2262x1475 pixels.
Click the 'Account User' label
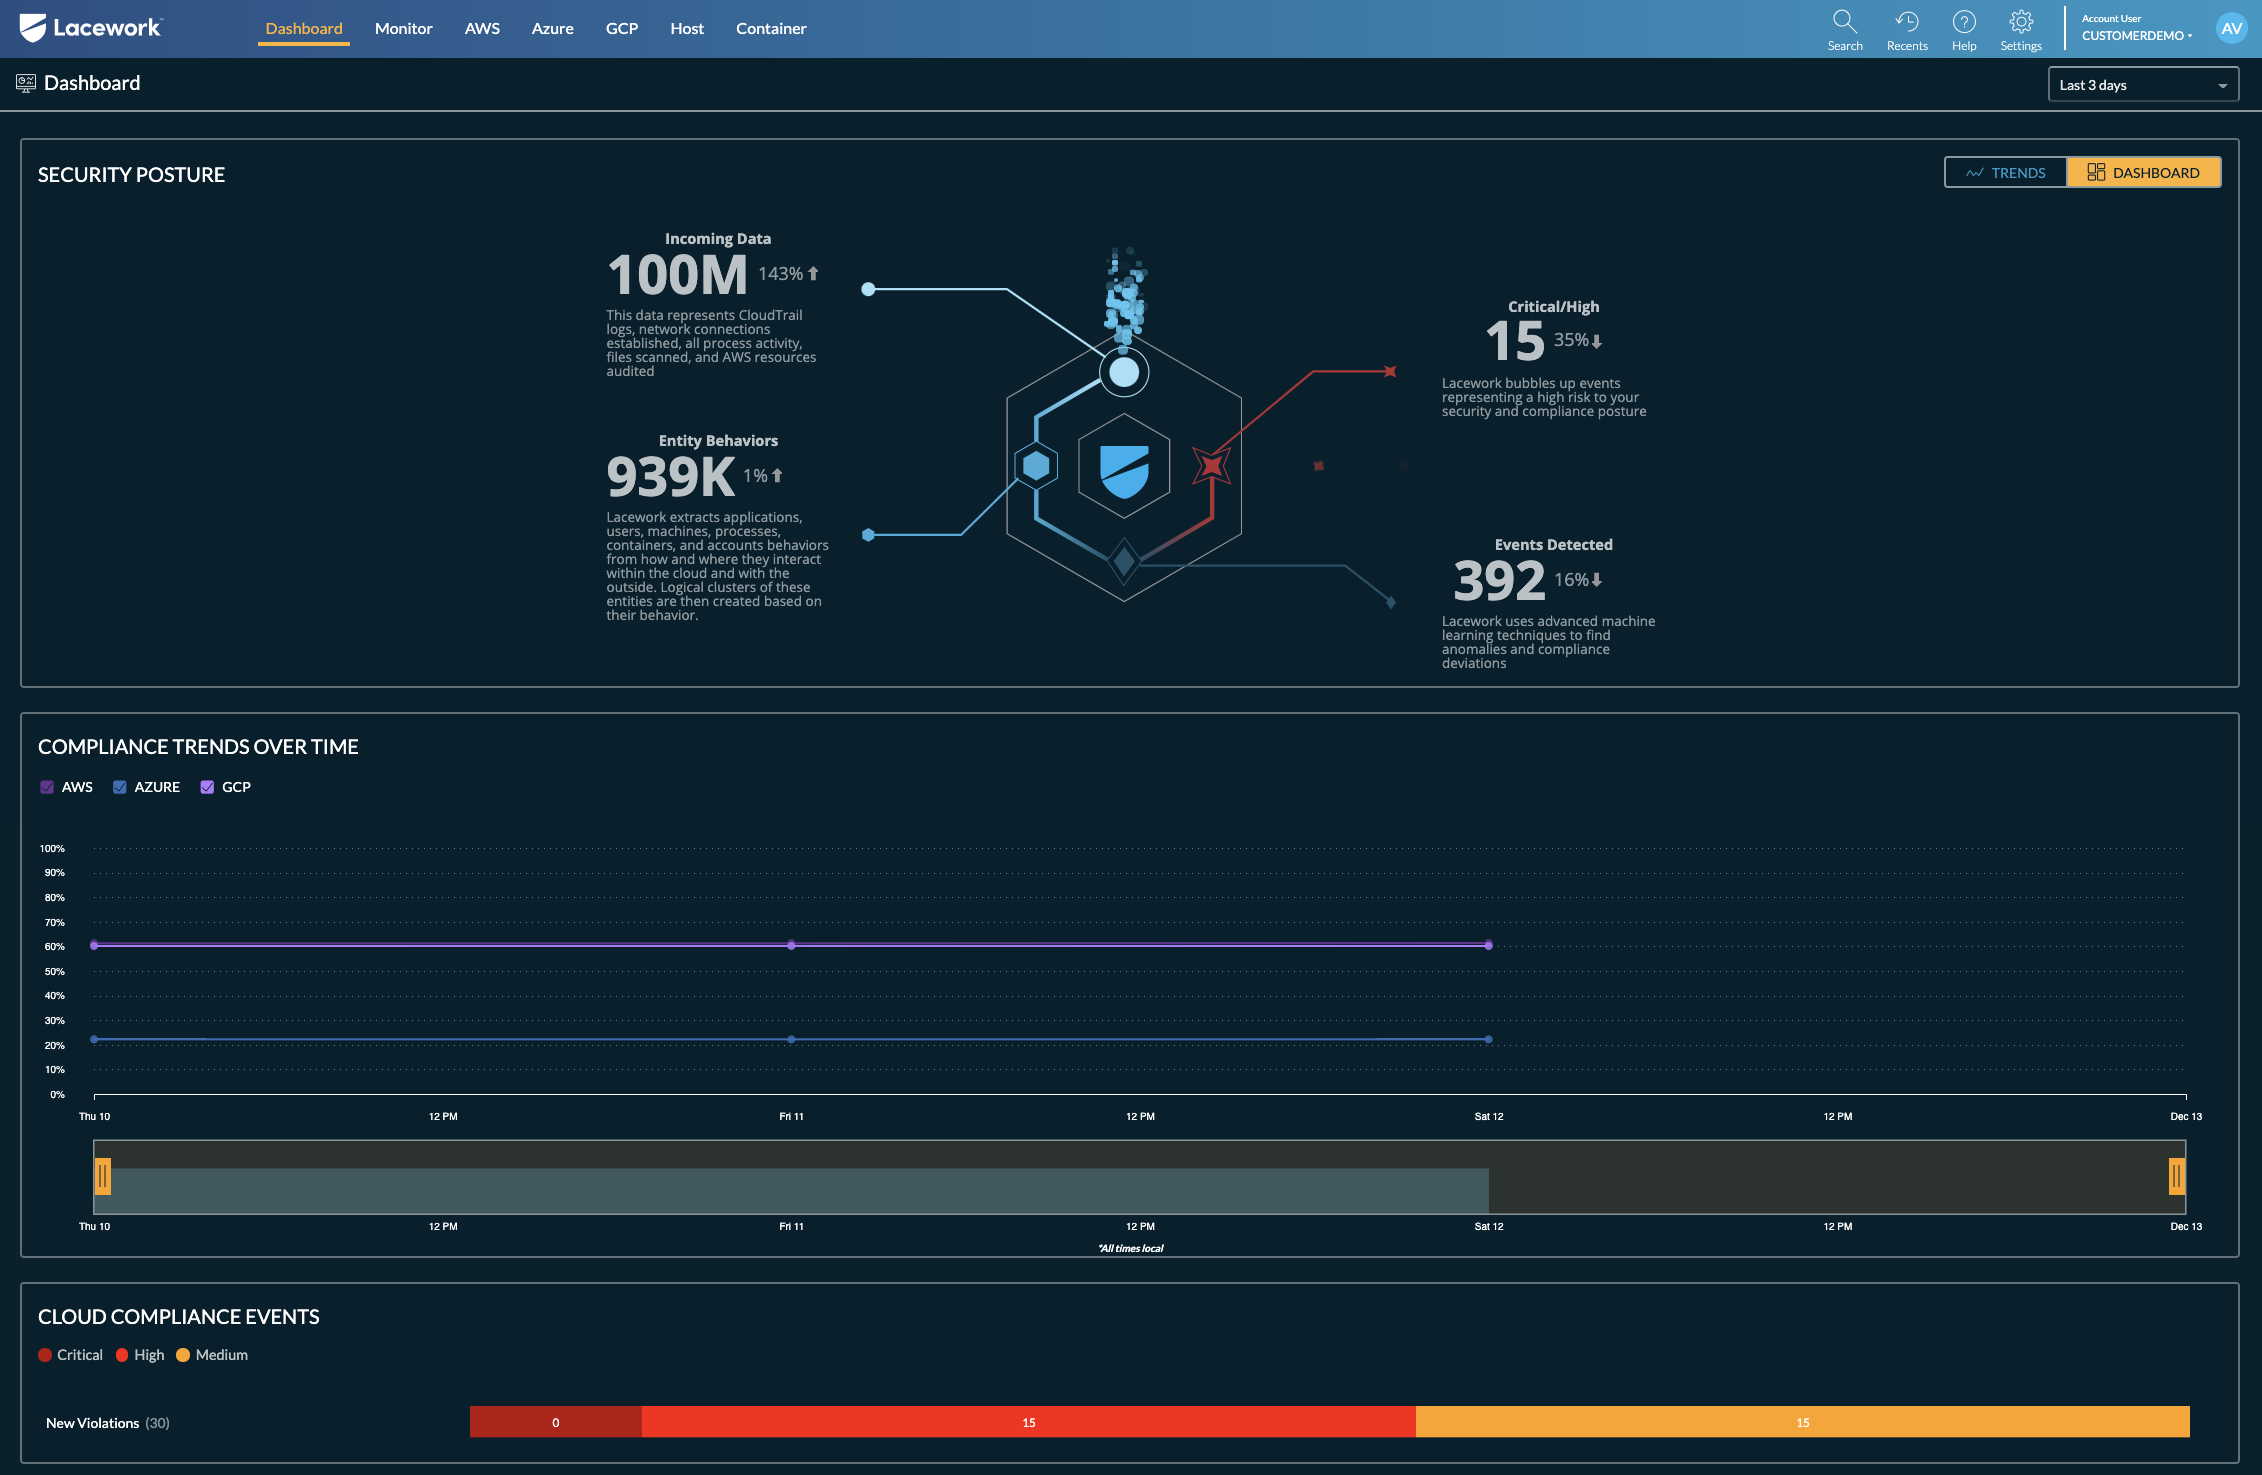point(2111,18)
